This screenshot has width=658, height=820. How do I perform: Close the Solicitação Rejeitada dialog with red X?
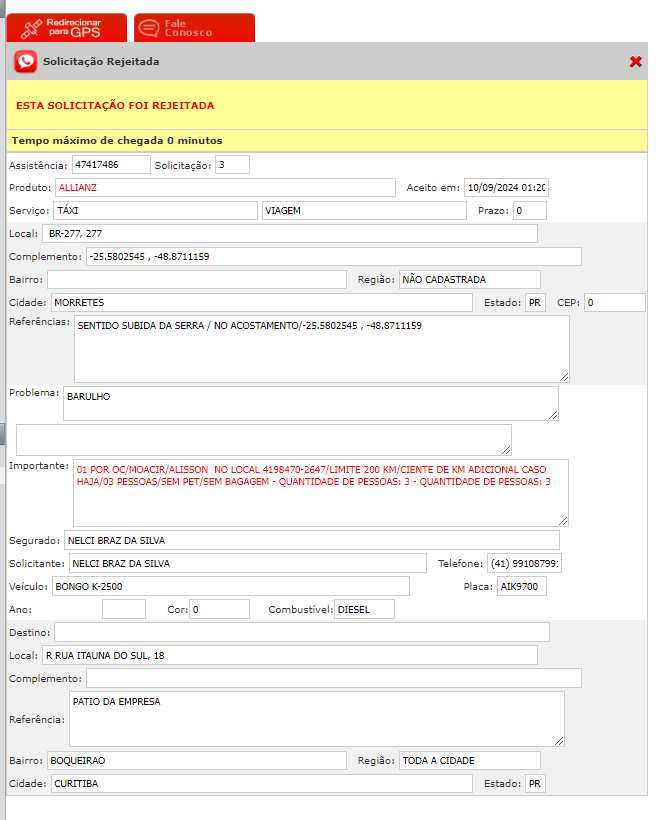(636, 62)
